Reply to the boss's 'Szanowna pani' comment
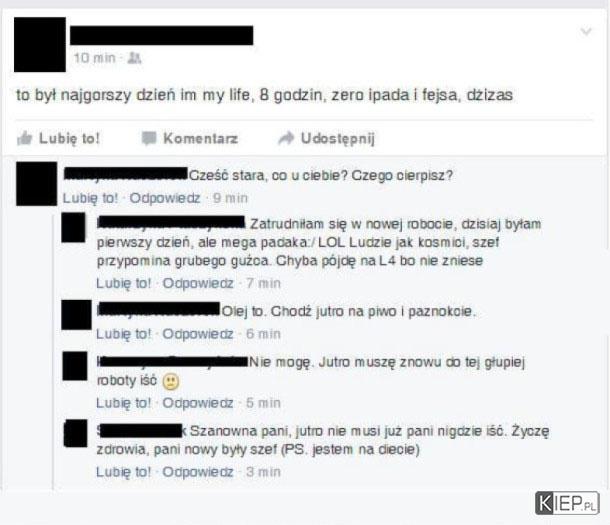Image resolution: width=610 pixels, height=525 pixels. [198, 472]
